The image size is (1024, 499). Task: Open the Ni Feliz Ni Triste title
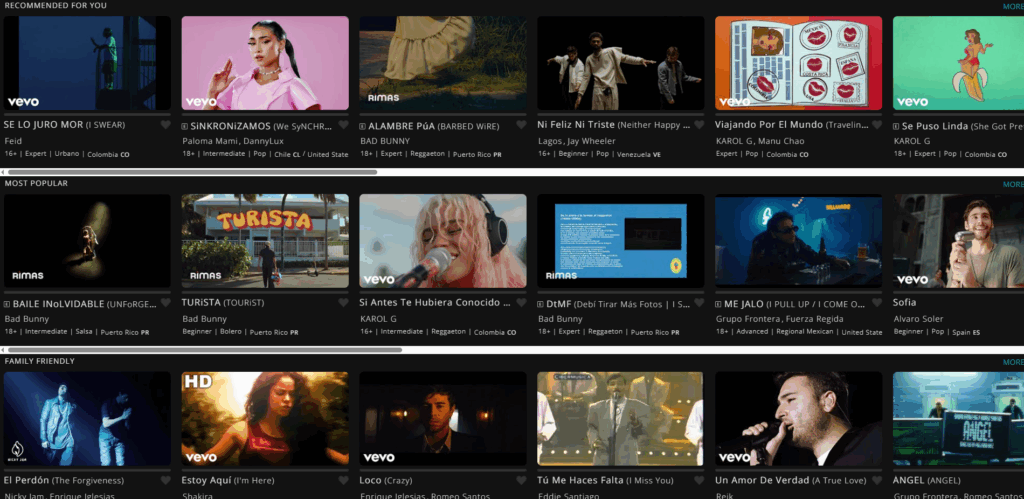[614, 125]
